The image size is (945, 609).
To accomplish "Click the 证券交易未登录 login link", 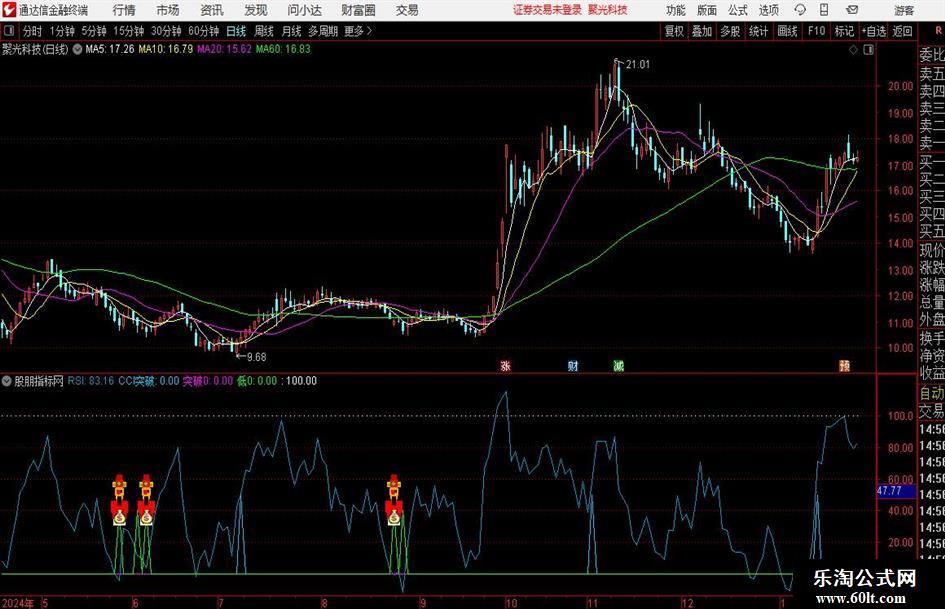I will (547, 10).
